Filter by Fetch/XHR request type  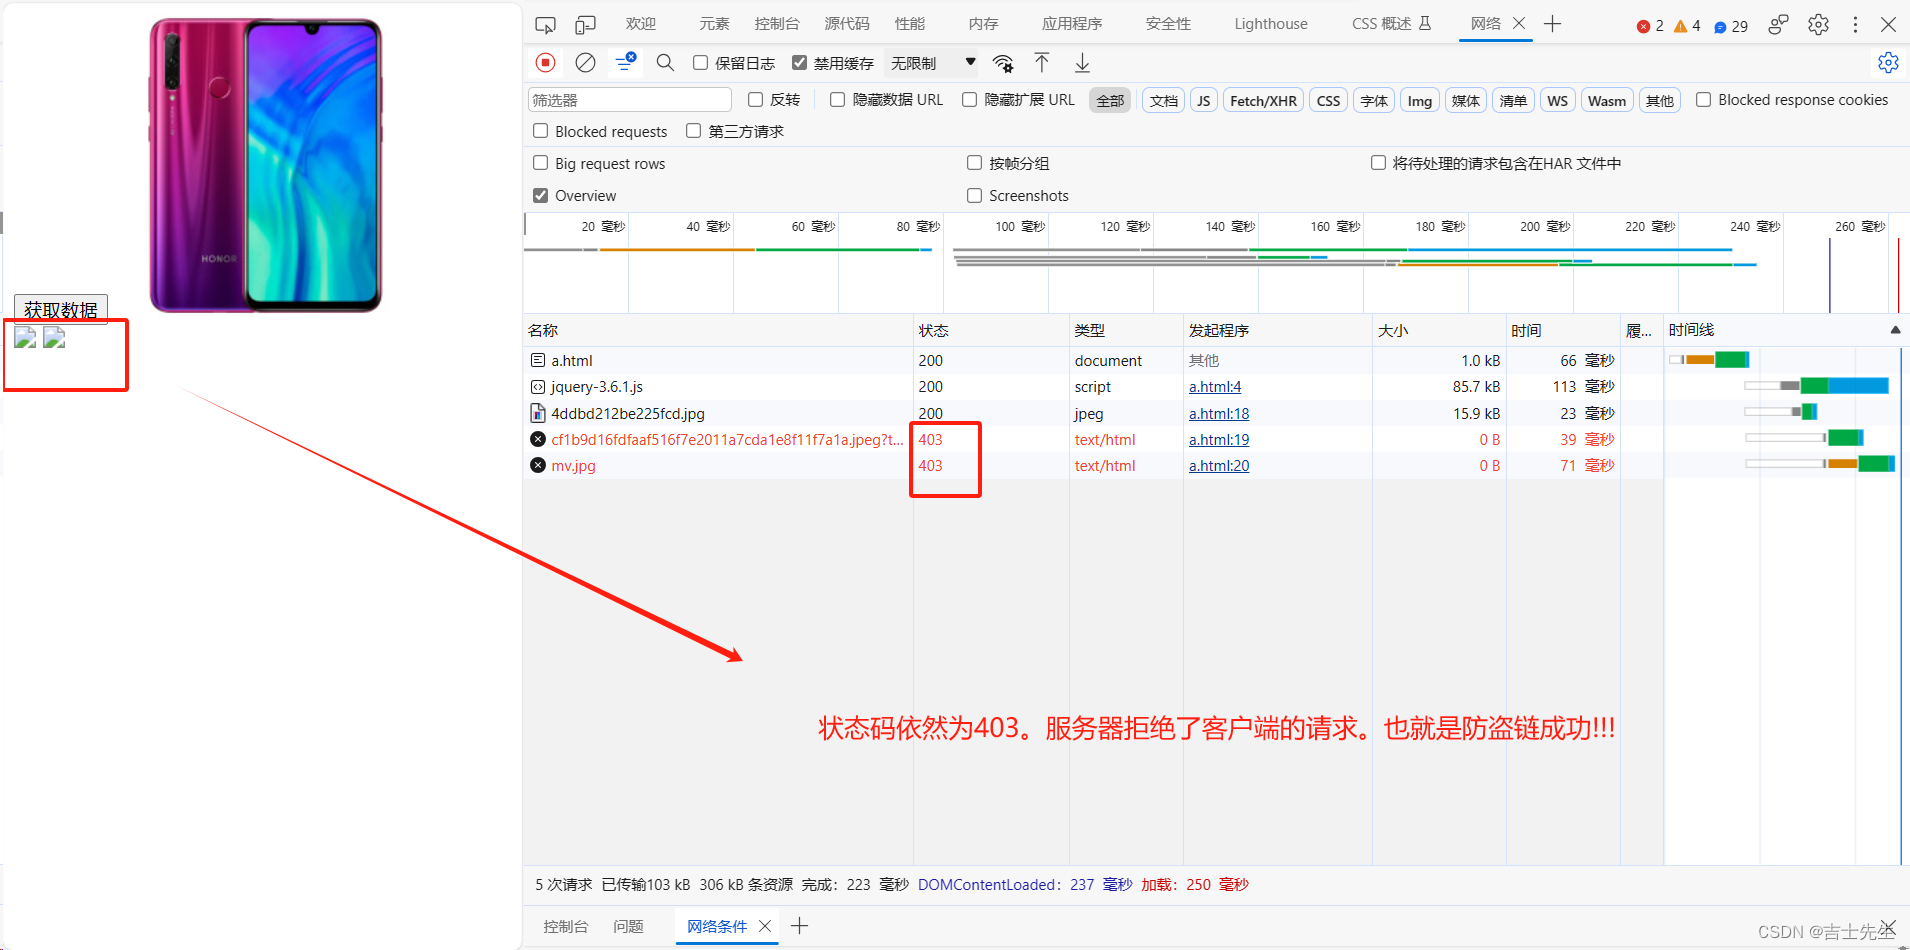click(x=1263, y=100)
